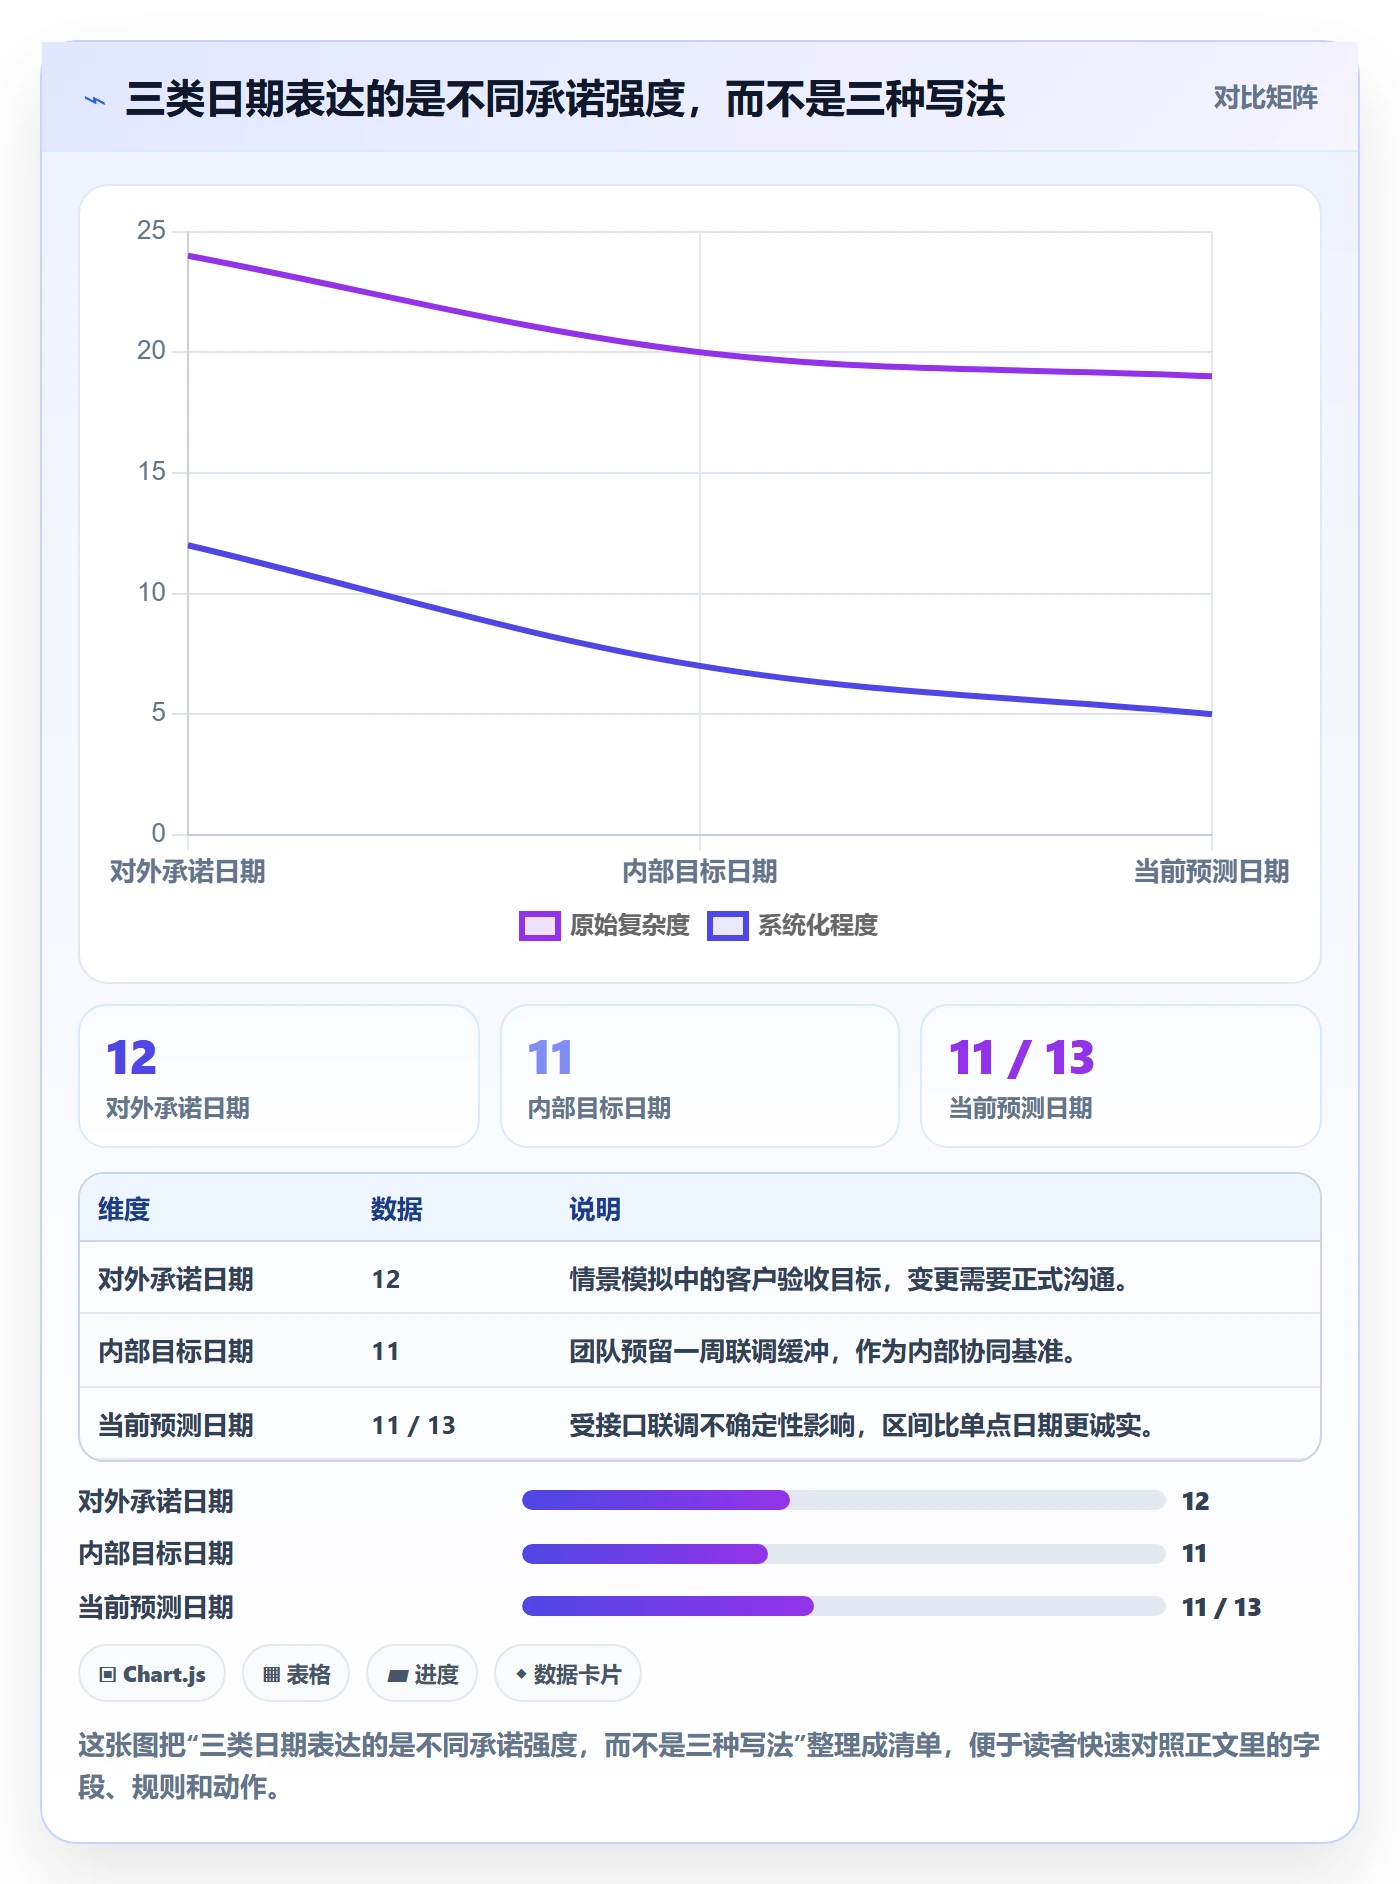1400x1884 pixels.
Task: Toggle the 原始复杂度 legend swatch
Action: tap(540, 926)
